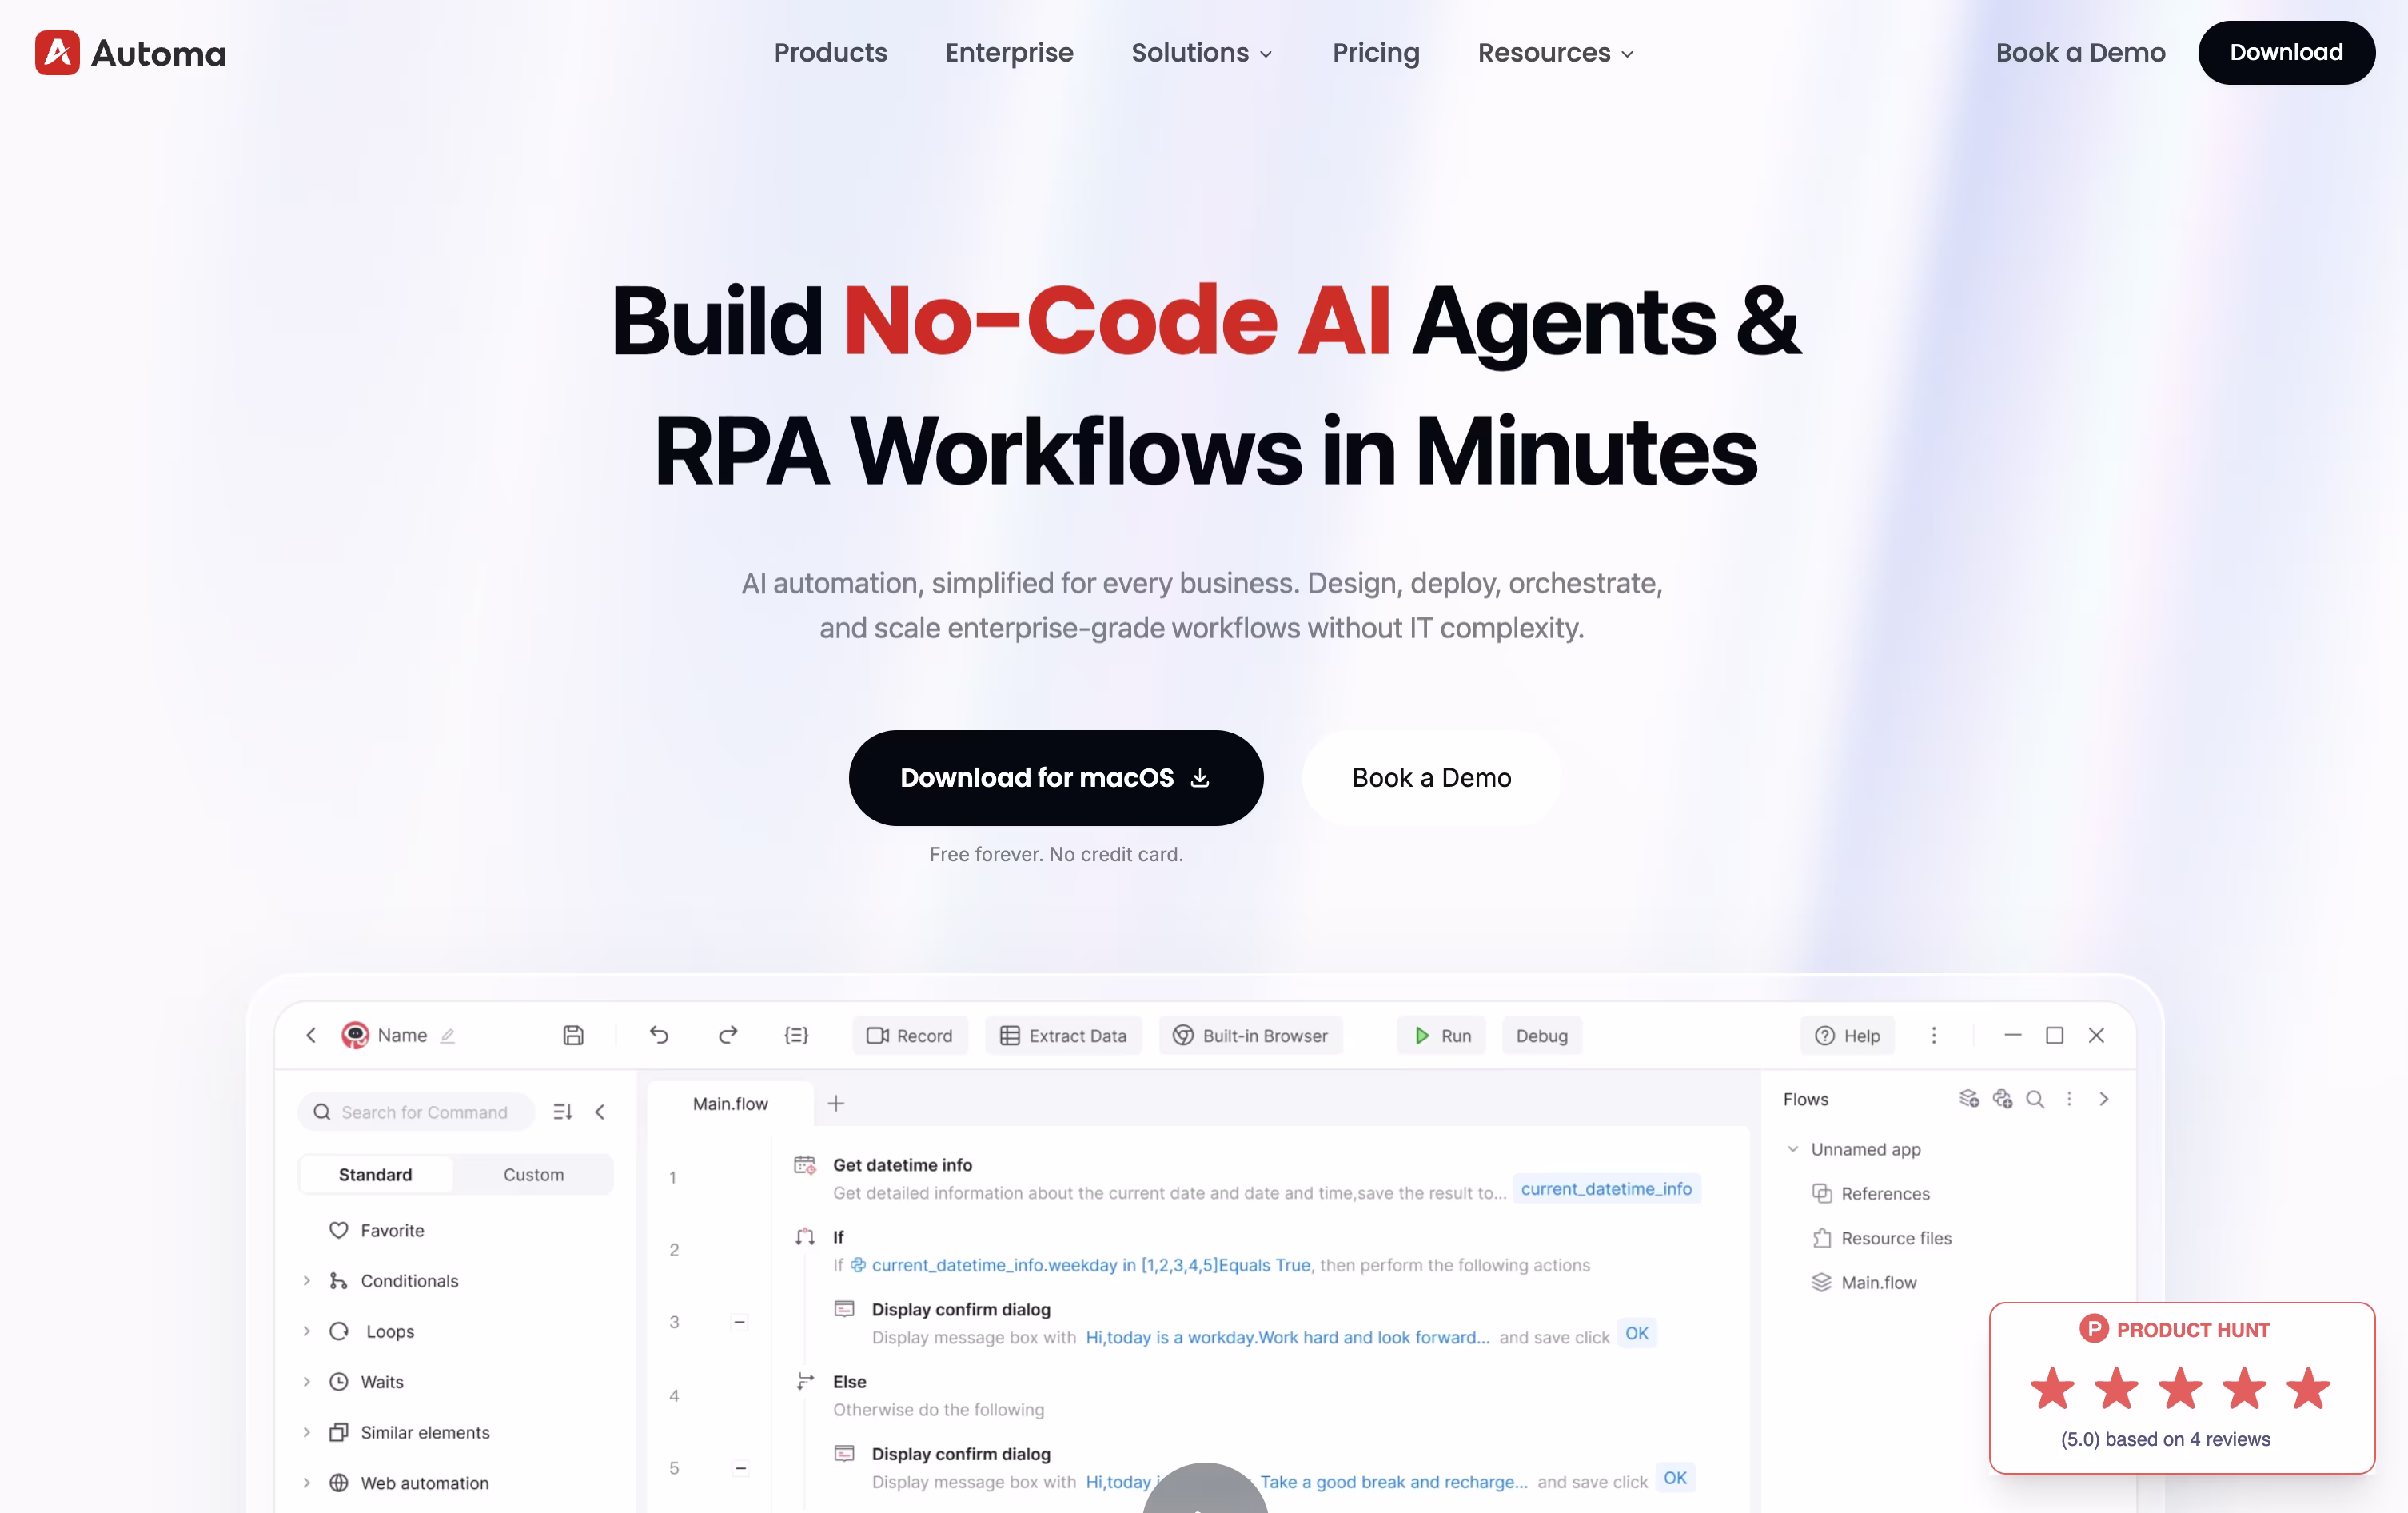Click the first Flows panel layers icon
The width and height of the screenshot is (2408, 1513).
click(x=1968, y=1099)
